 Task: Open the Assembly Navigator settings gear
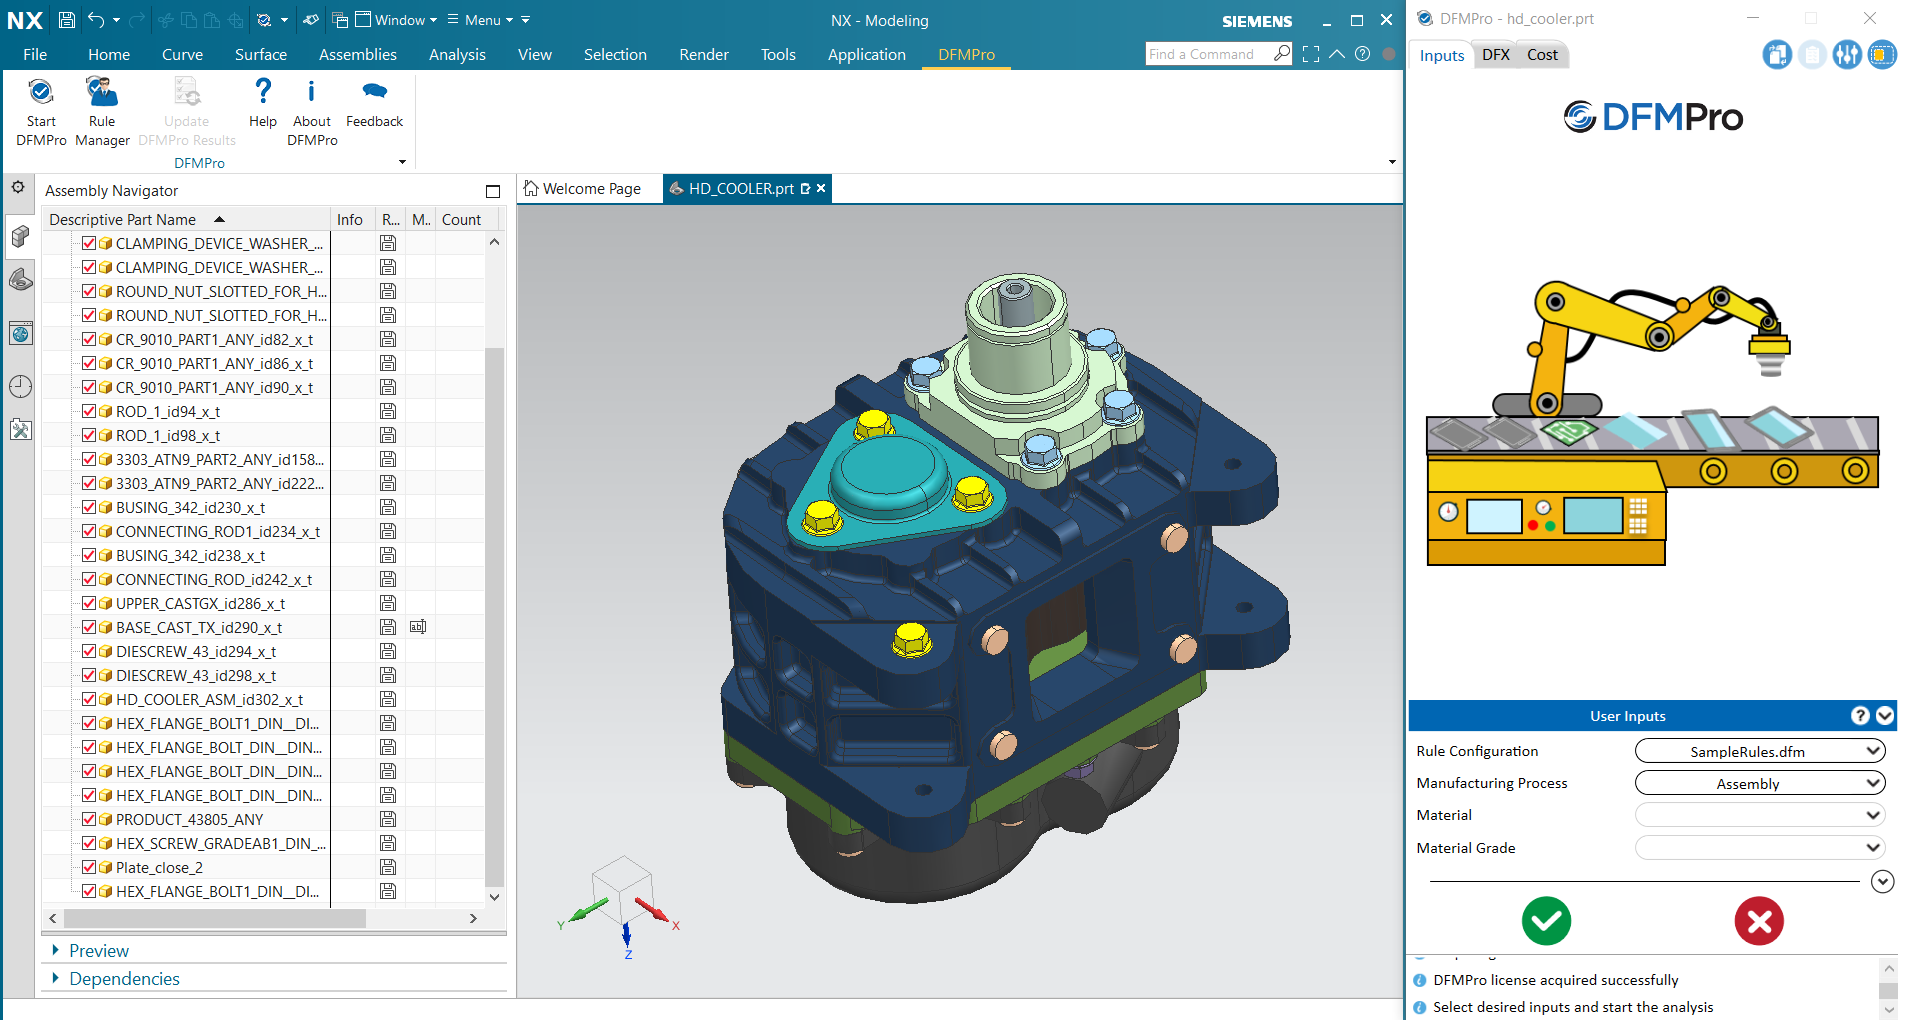tap(18, 187)
